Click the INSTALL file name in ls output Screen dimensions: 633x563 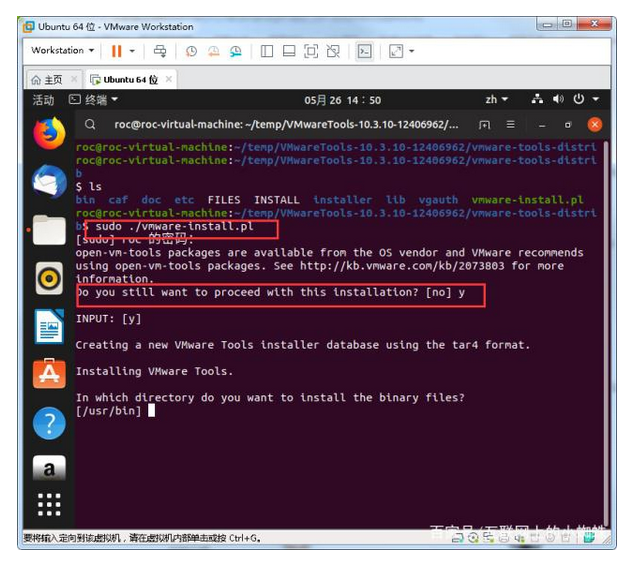point(277,200)
